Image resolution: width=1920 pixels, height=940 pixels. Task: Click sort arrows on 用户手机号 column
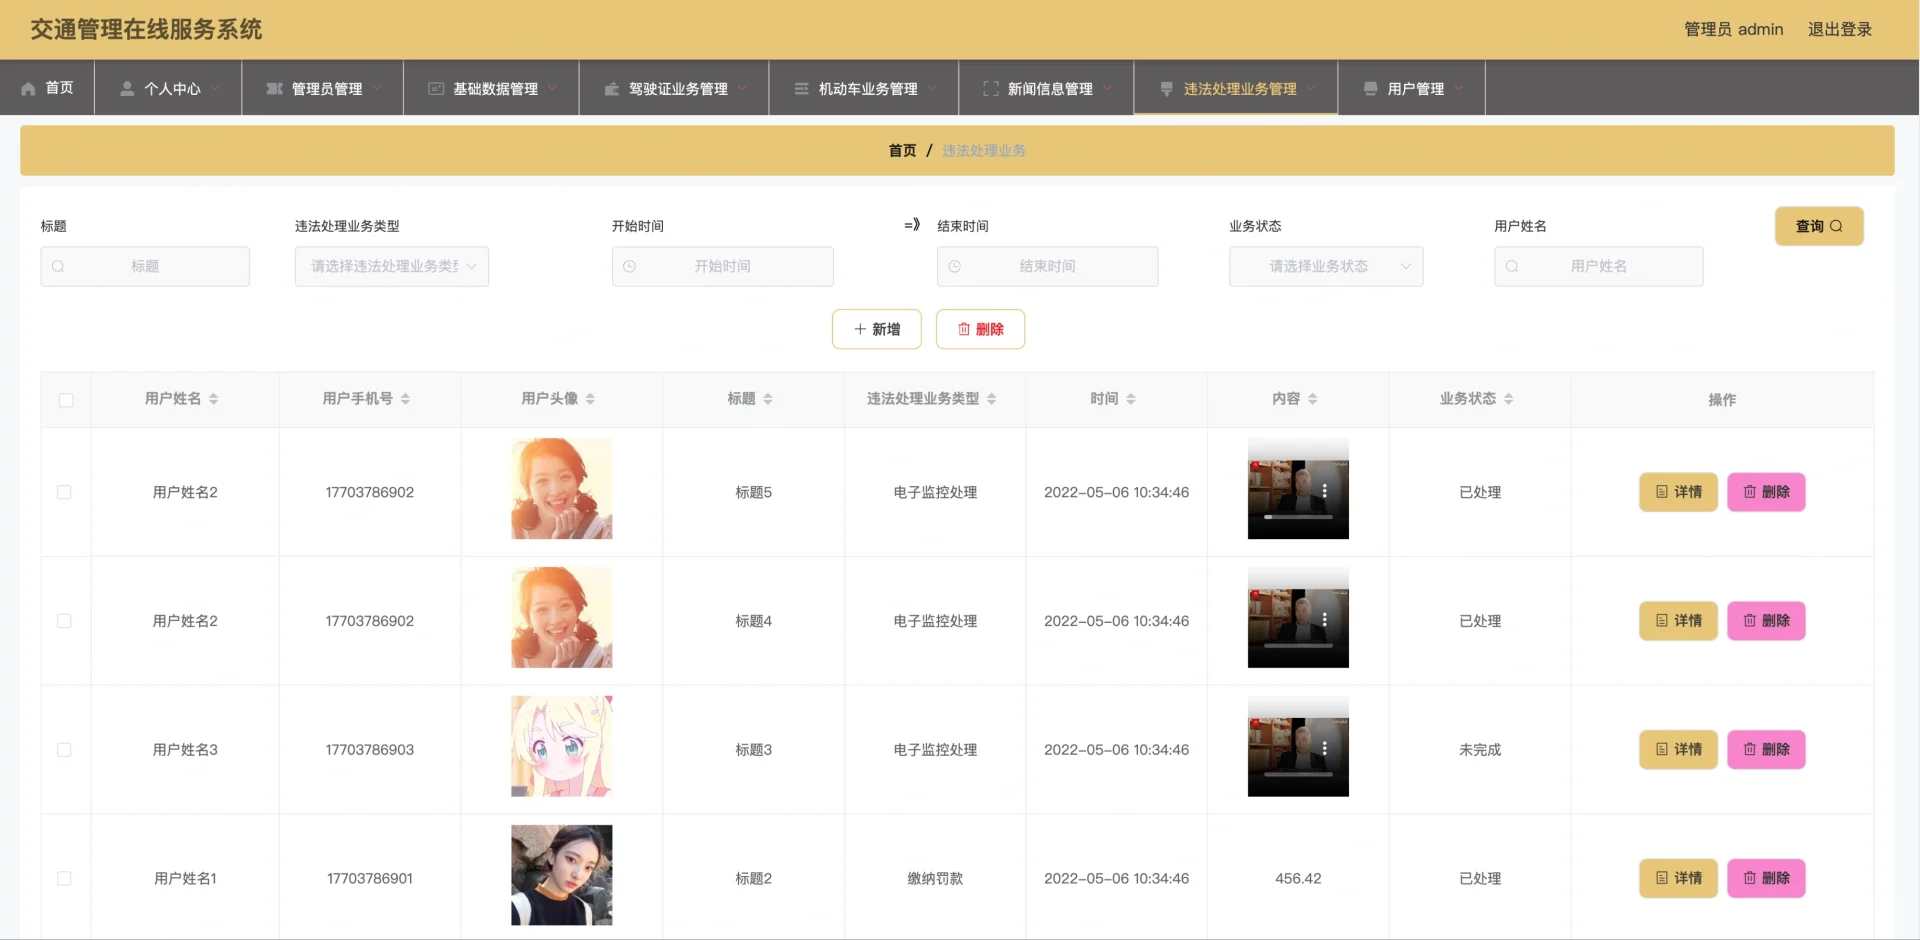click(405, 399)
